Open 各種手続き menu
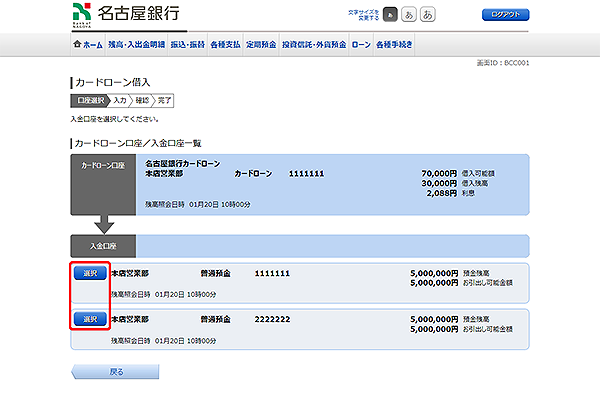 (394, 45)
